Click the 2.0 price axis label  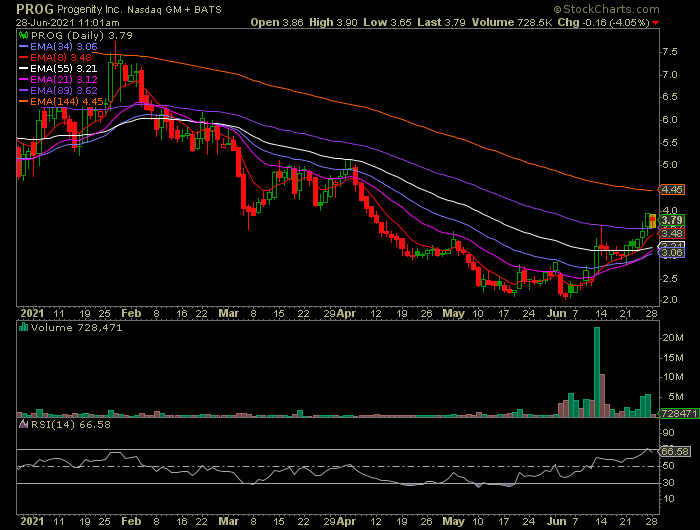point(670,300)
